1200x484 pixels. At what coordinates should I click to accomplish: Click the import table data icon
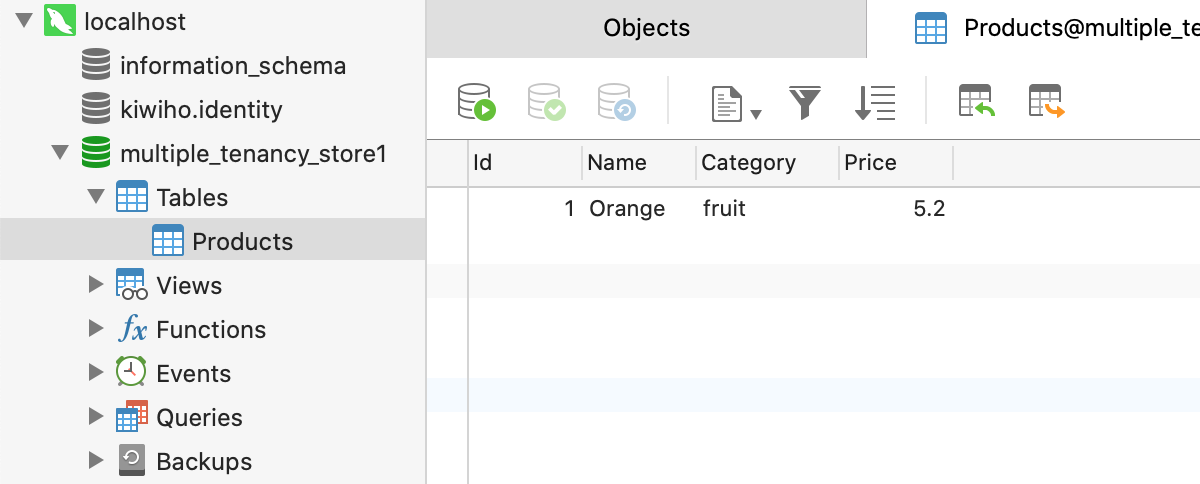click(x=977, y=102)
